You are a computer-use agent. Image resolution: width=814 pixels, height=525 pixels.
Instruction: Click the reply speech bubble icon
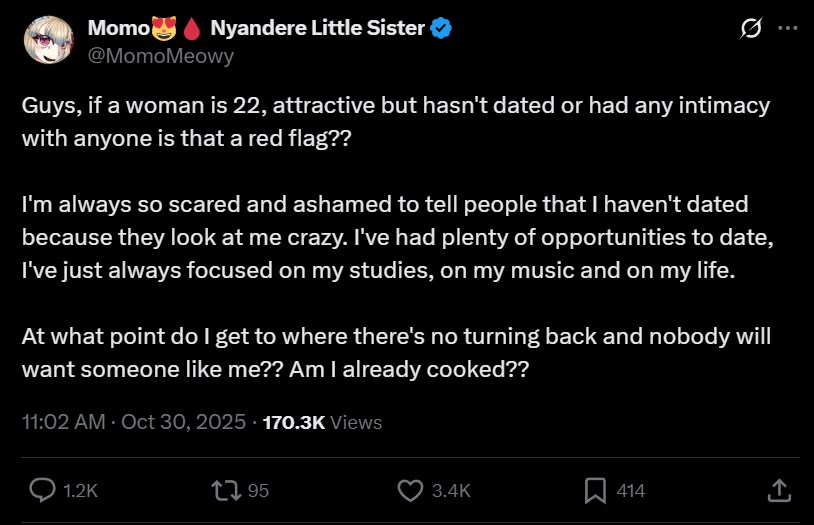click(42, 490)
